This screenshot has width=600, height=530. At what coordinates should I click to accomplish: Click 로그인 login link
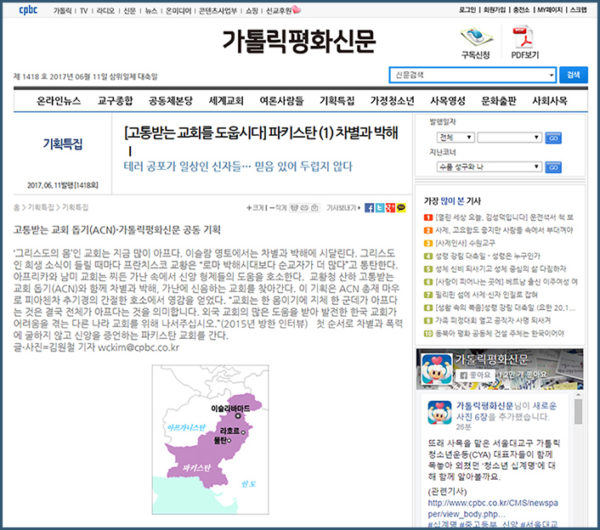click(x=467, y=10)
